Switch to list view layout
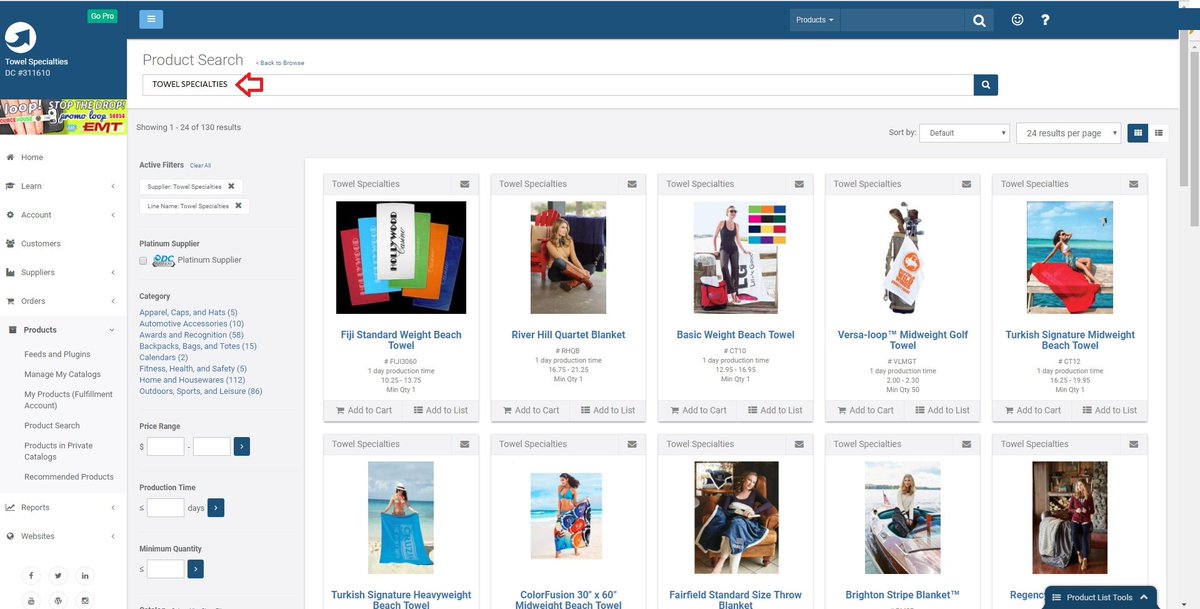The width and height of the screenshot is (1200, 609). pyautogui.click(x=1159, y=132)
